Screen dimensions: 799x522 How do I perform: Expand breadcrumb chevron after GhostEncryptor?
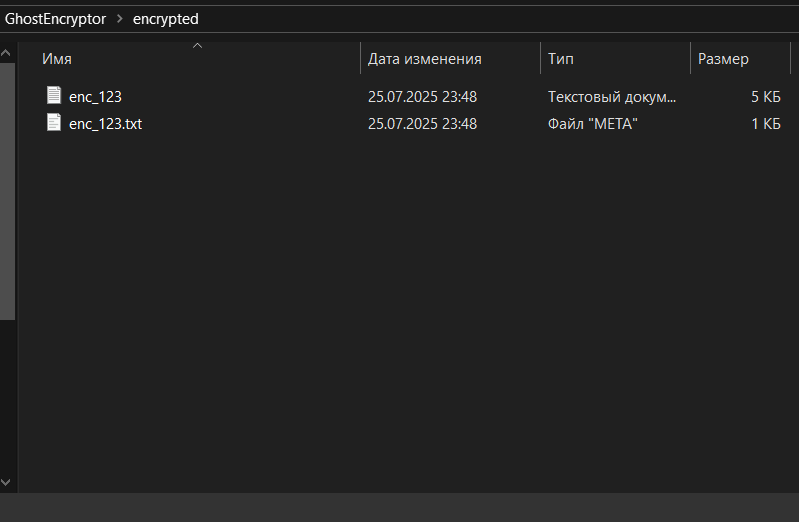(x=120, y=19)
